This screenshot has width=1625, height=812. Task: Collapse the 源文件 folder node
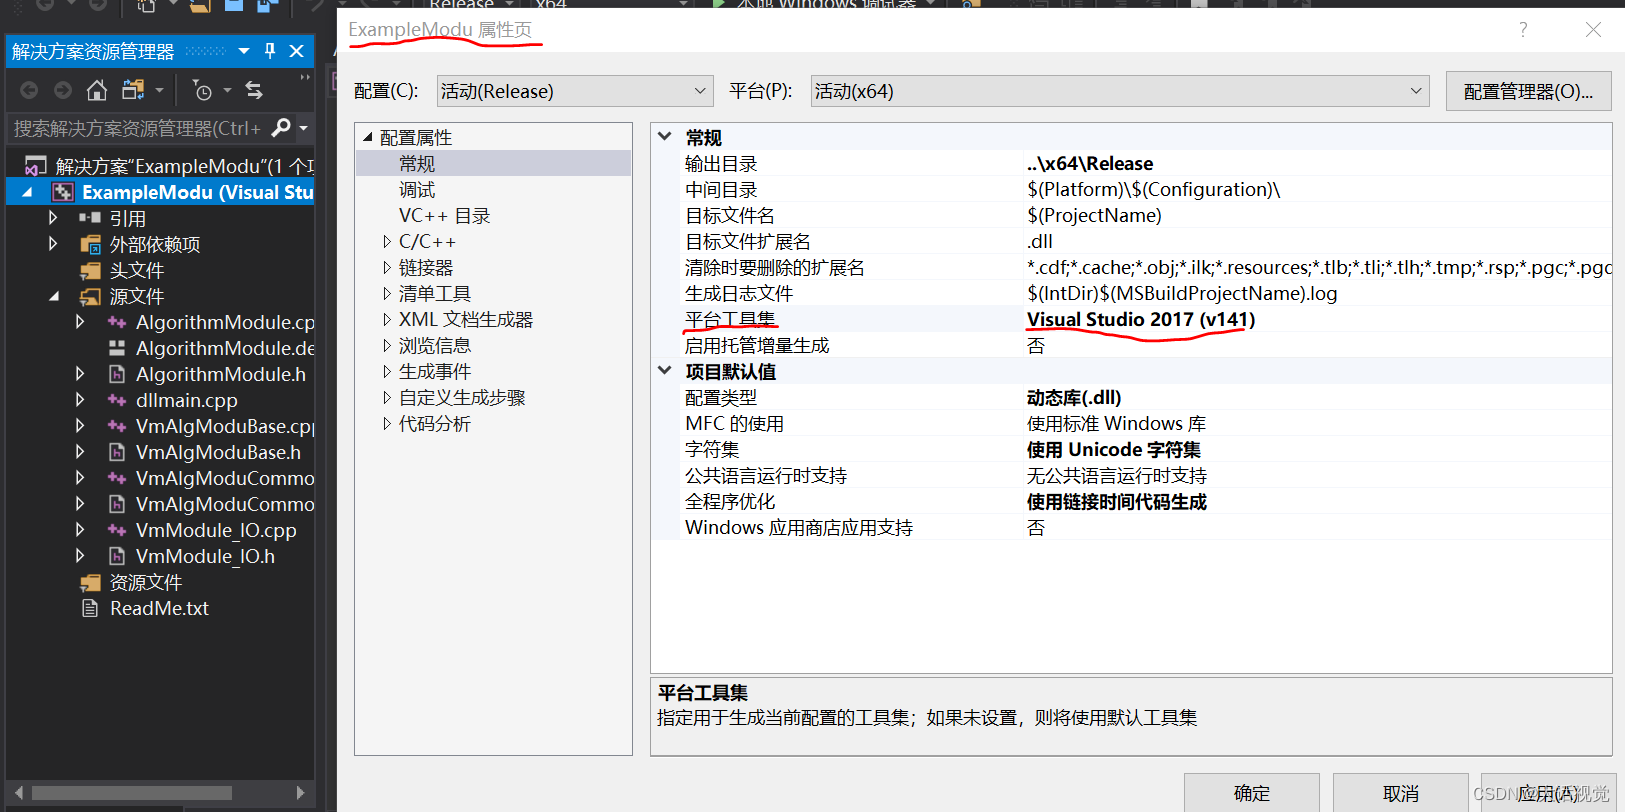click(x=54, y=296)
